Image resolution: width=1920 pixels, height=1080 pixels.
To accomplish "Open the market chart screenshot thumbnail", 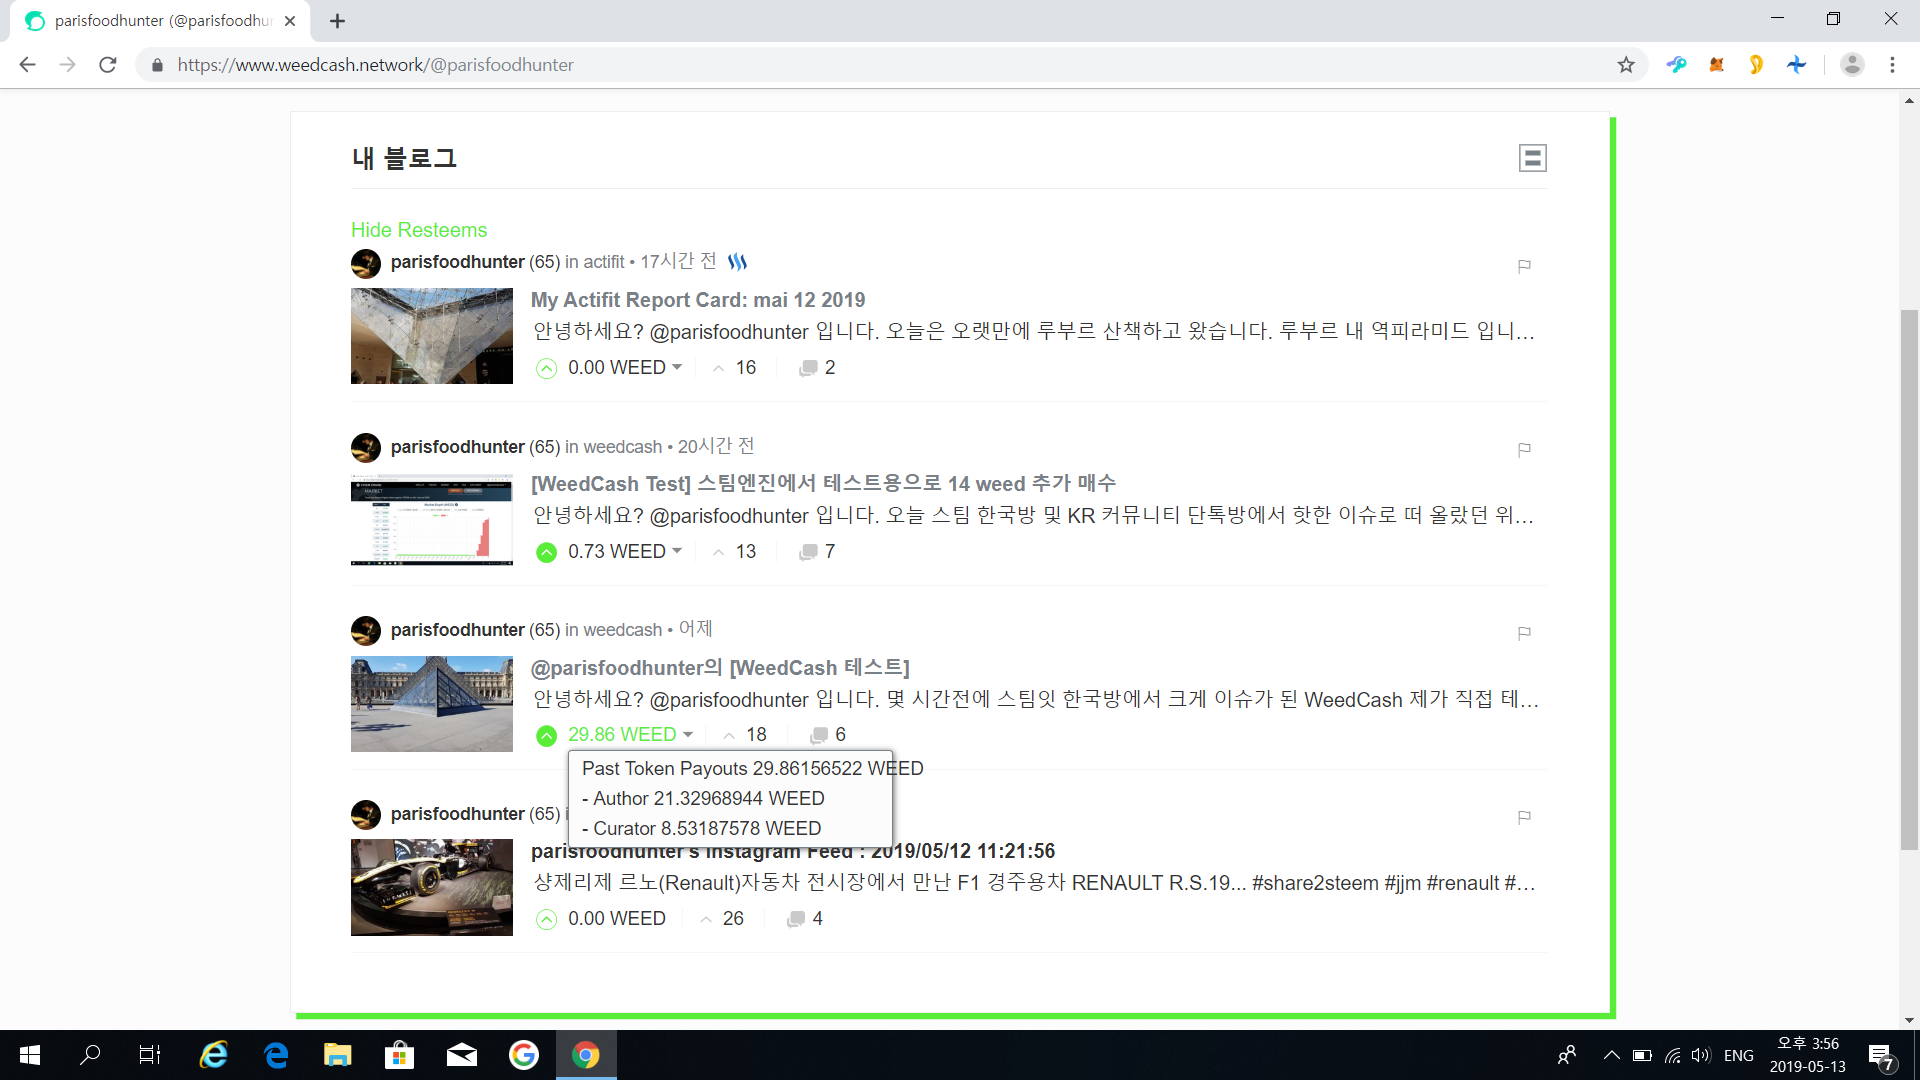I will (432, 520).
